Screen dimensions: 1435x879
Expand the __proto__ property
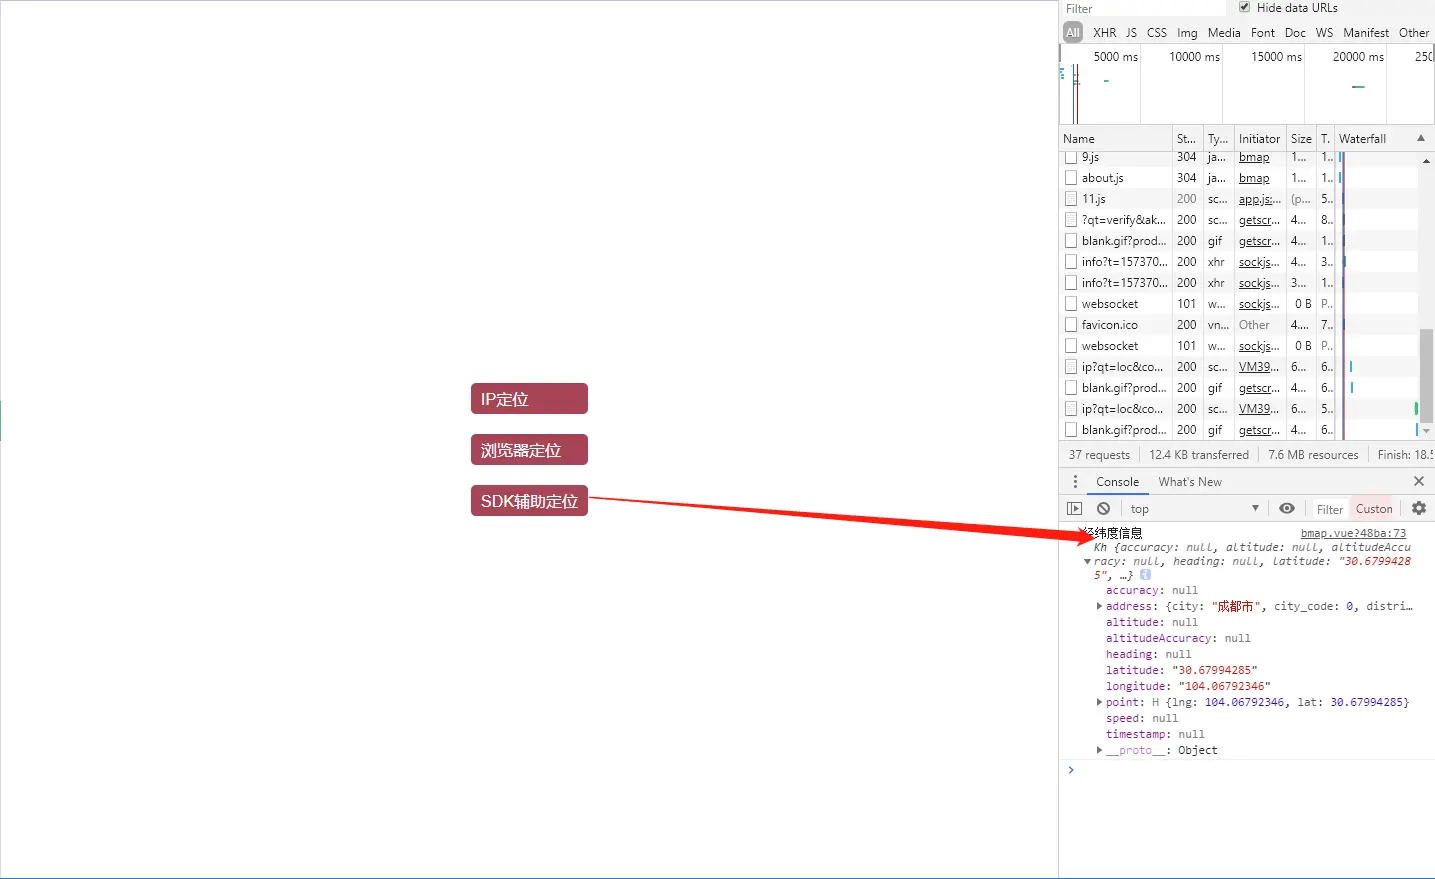pyautogui.click(x=1099, y=750)
